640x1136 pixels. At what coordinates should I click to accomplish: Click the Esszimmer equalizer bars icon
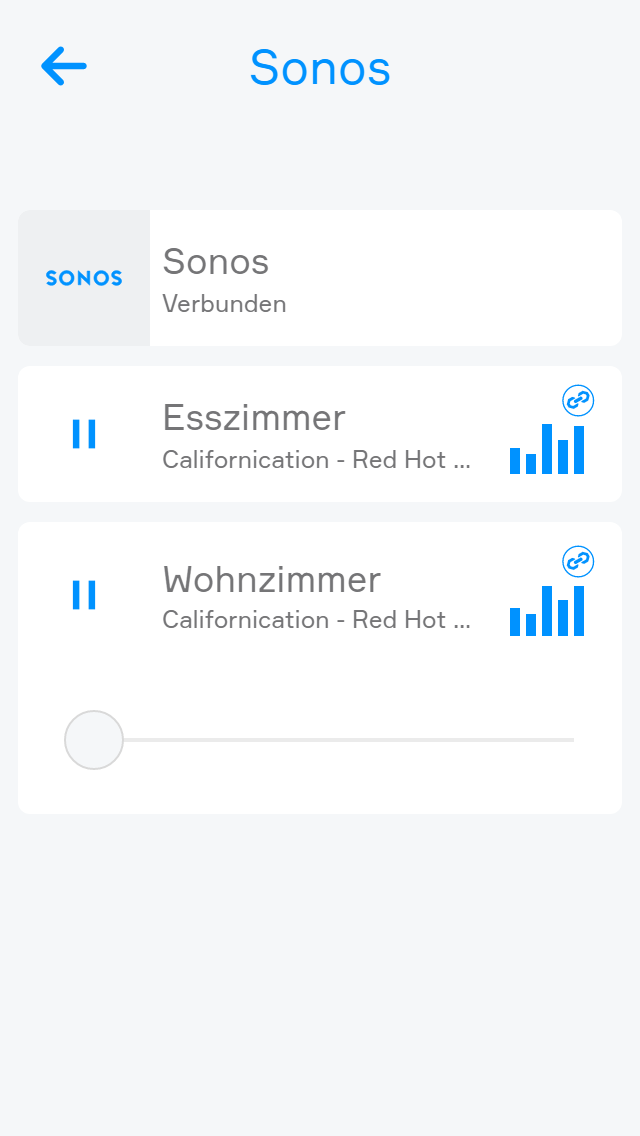pyautogui.click(x=546, y=449)
